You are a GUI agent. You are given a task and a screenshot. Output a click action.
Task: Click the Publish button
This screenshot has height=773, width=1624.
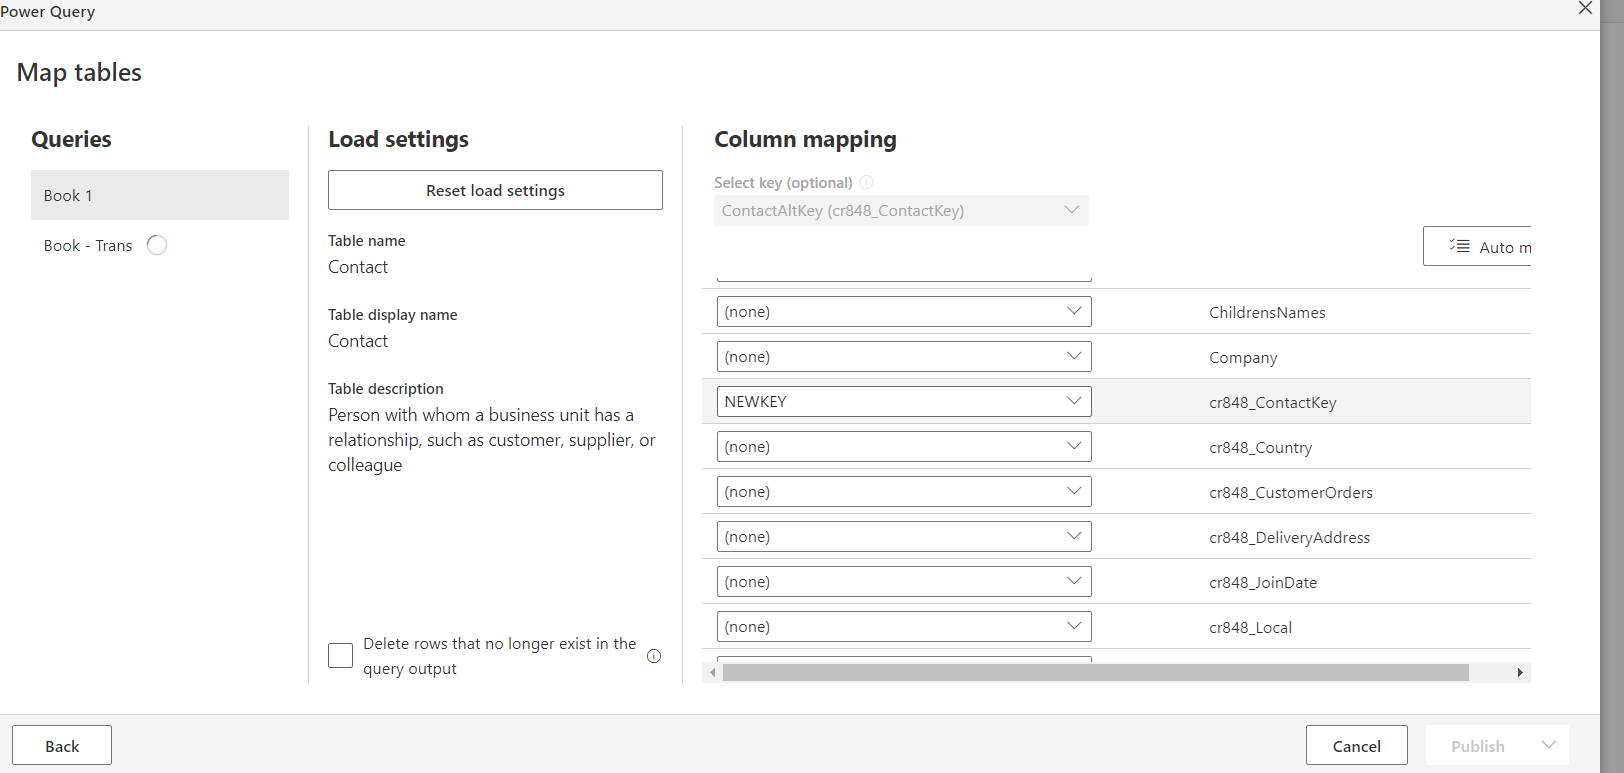(x=1478, y=745)
